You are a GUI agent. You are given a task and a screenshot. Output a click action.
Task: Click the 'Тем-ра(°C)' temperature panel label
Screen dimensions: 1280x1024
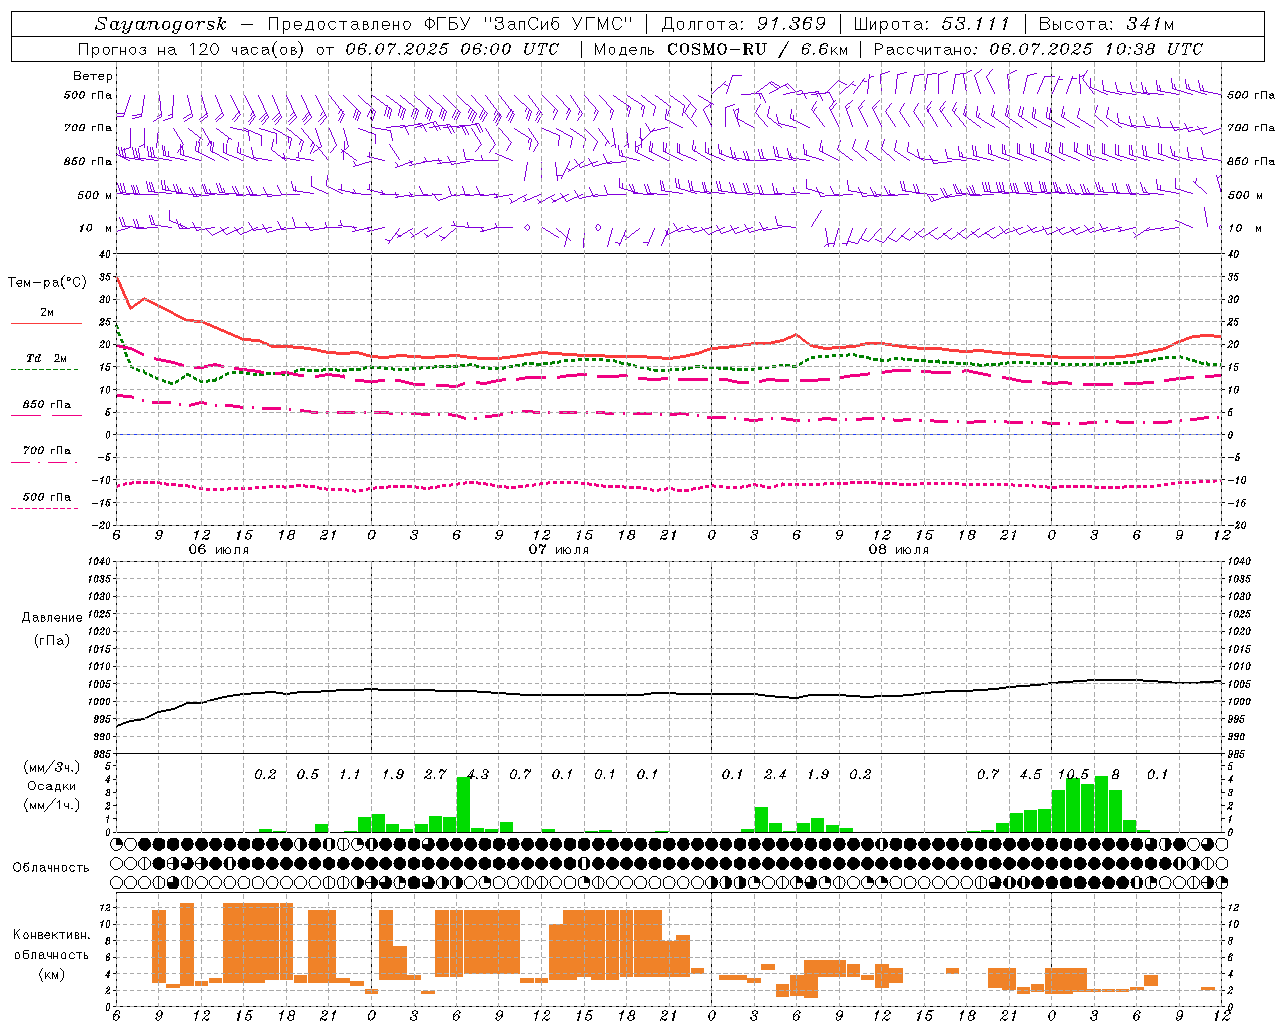click(x=47, y=283)
